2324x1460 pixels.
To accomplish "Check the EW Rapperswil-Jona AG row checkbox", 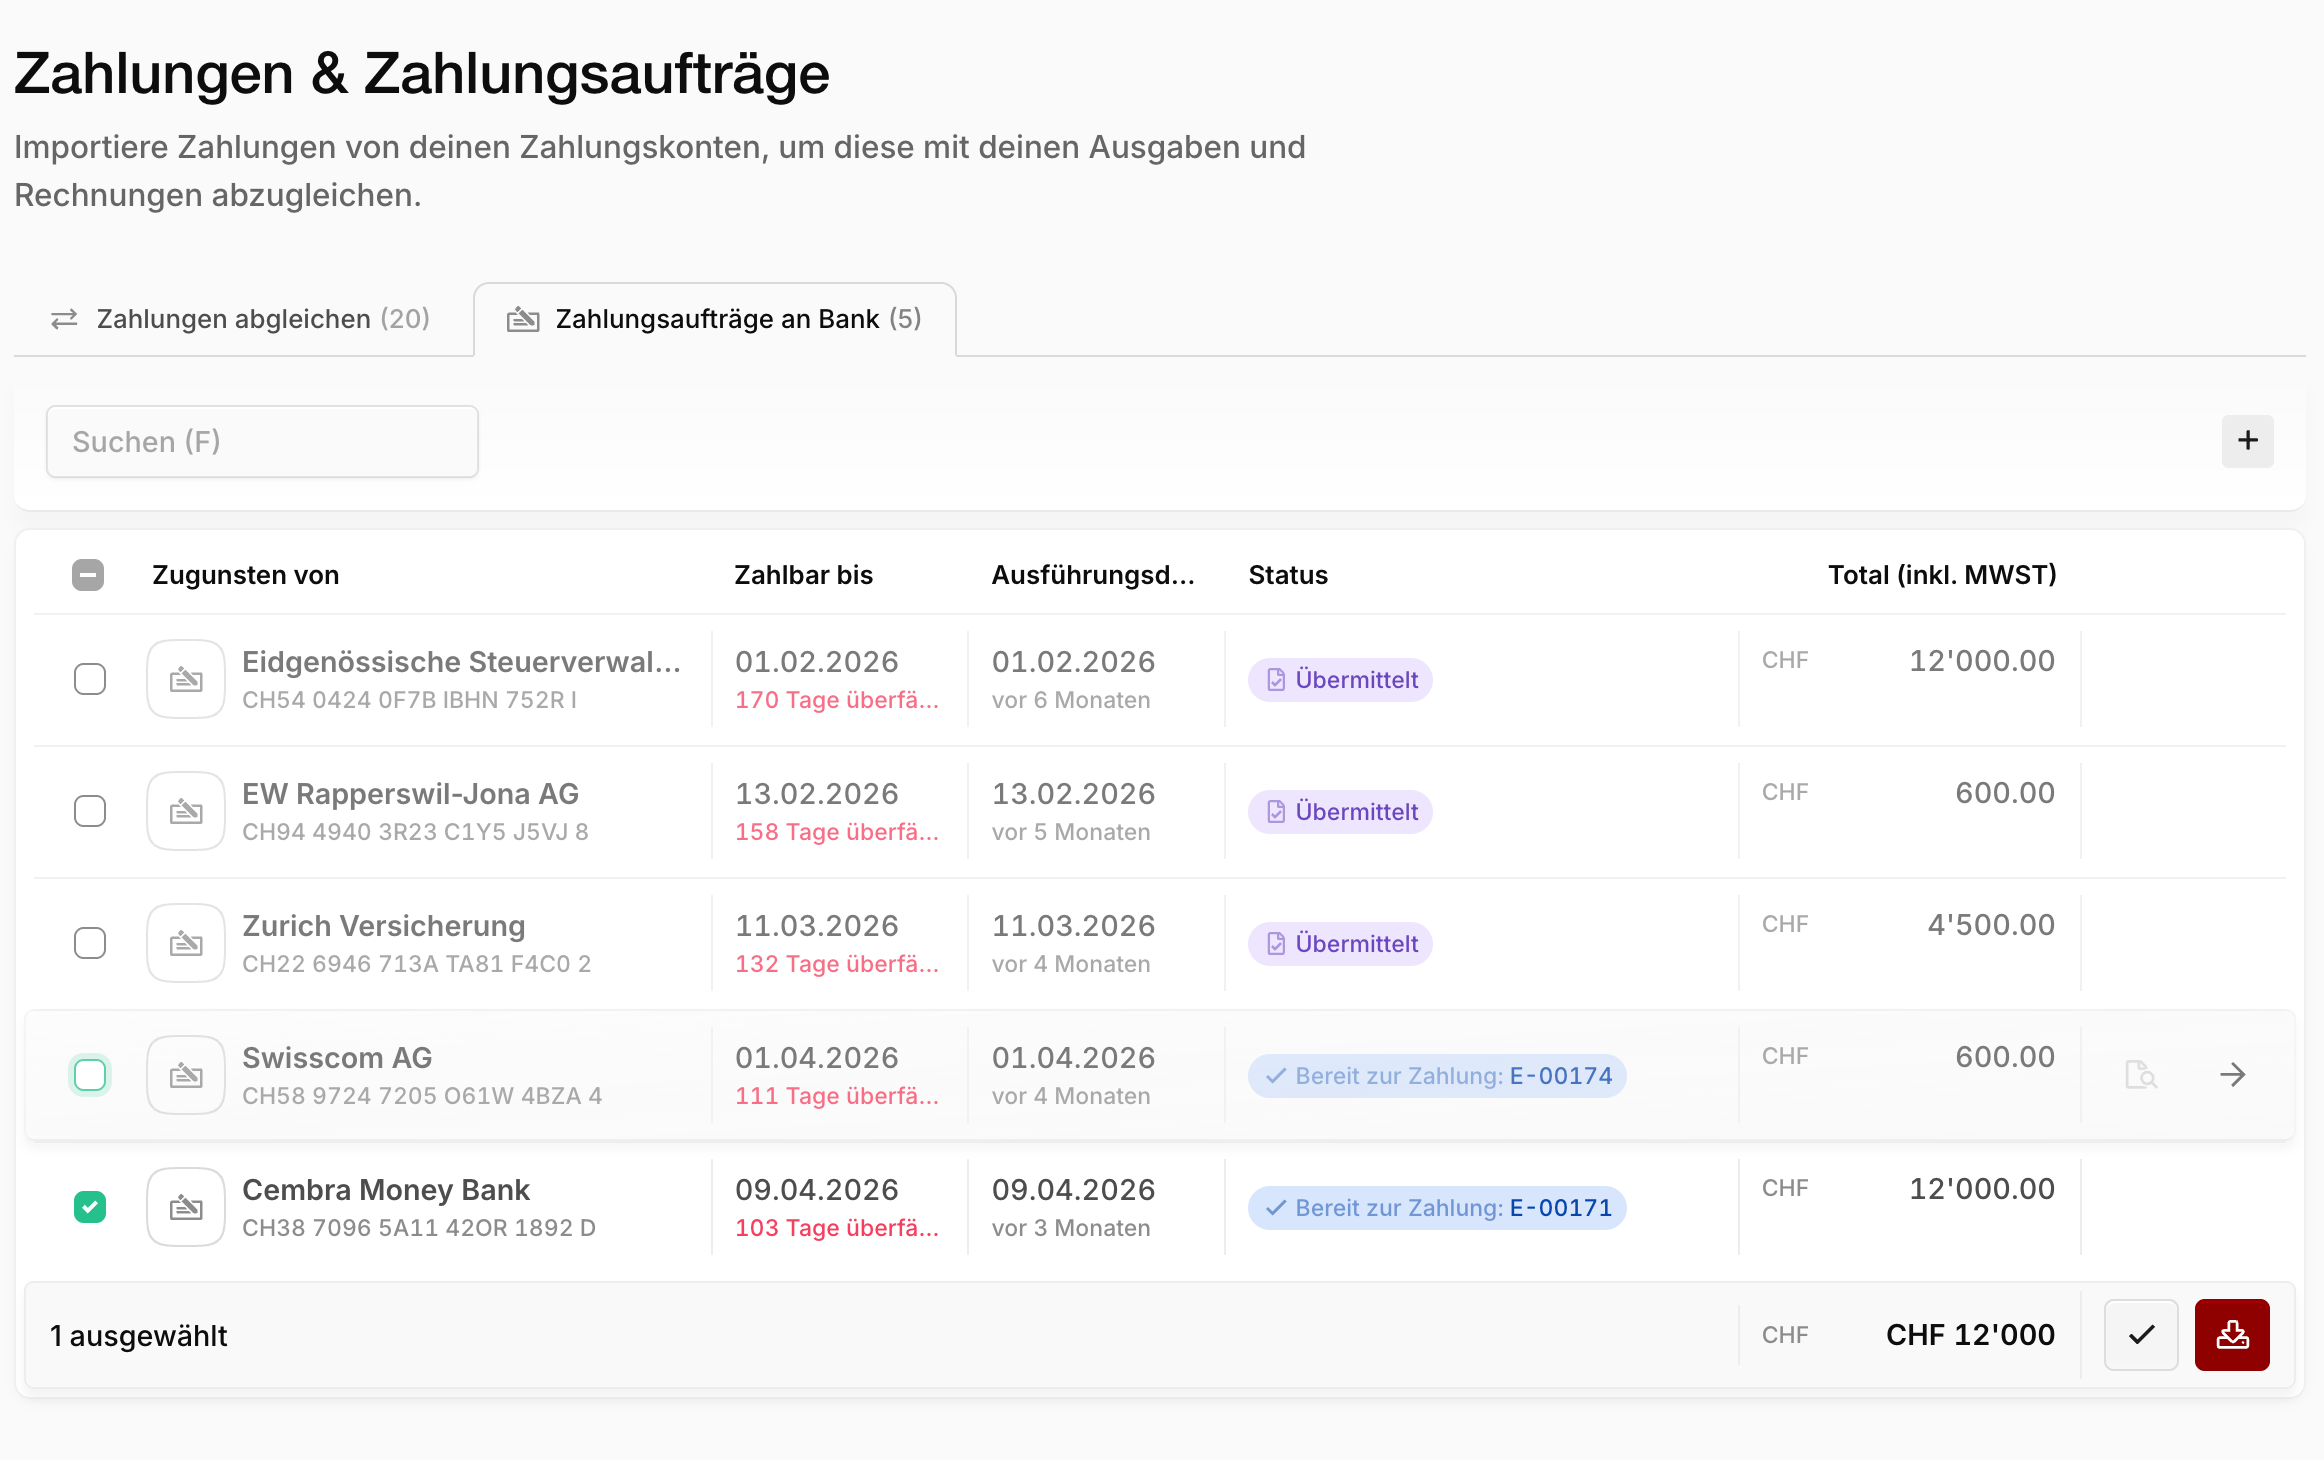I will pyautogui.click(x=90, y=811).
